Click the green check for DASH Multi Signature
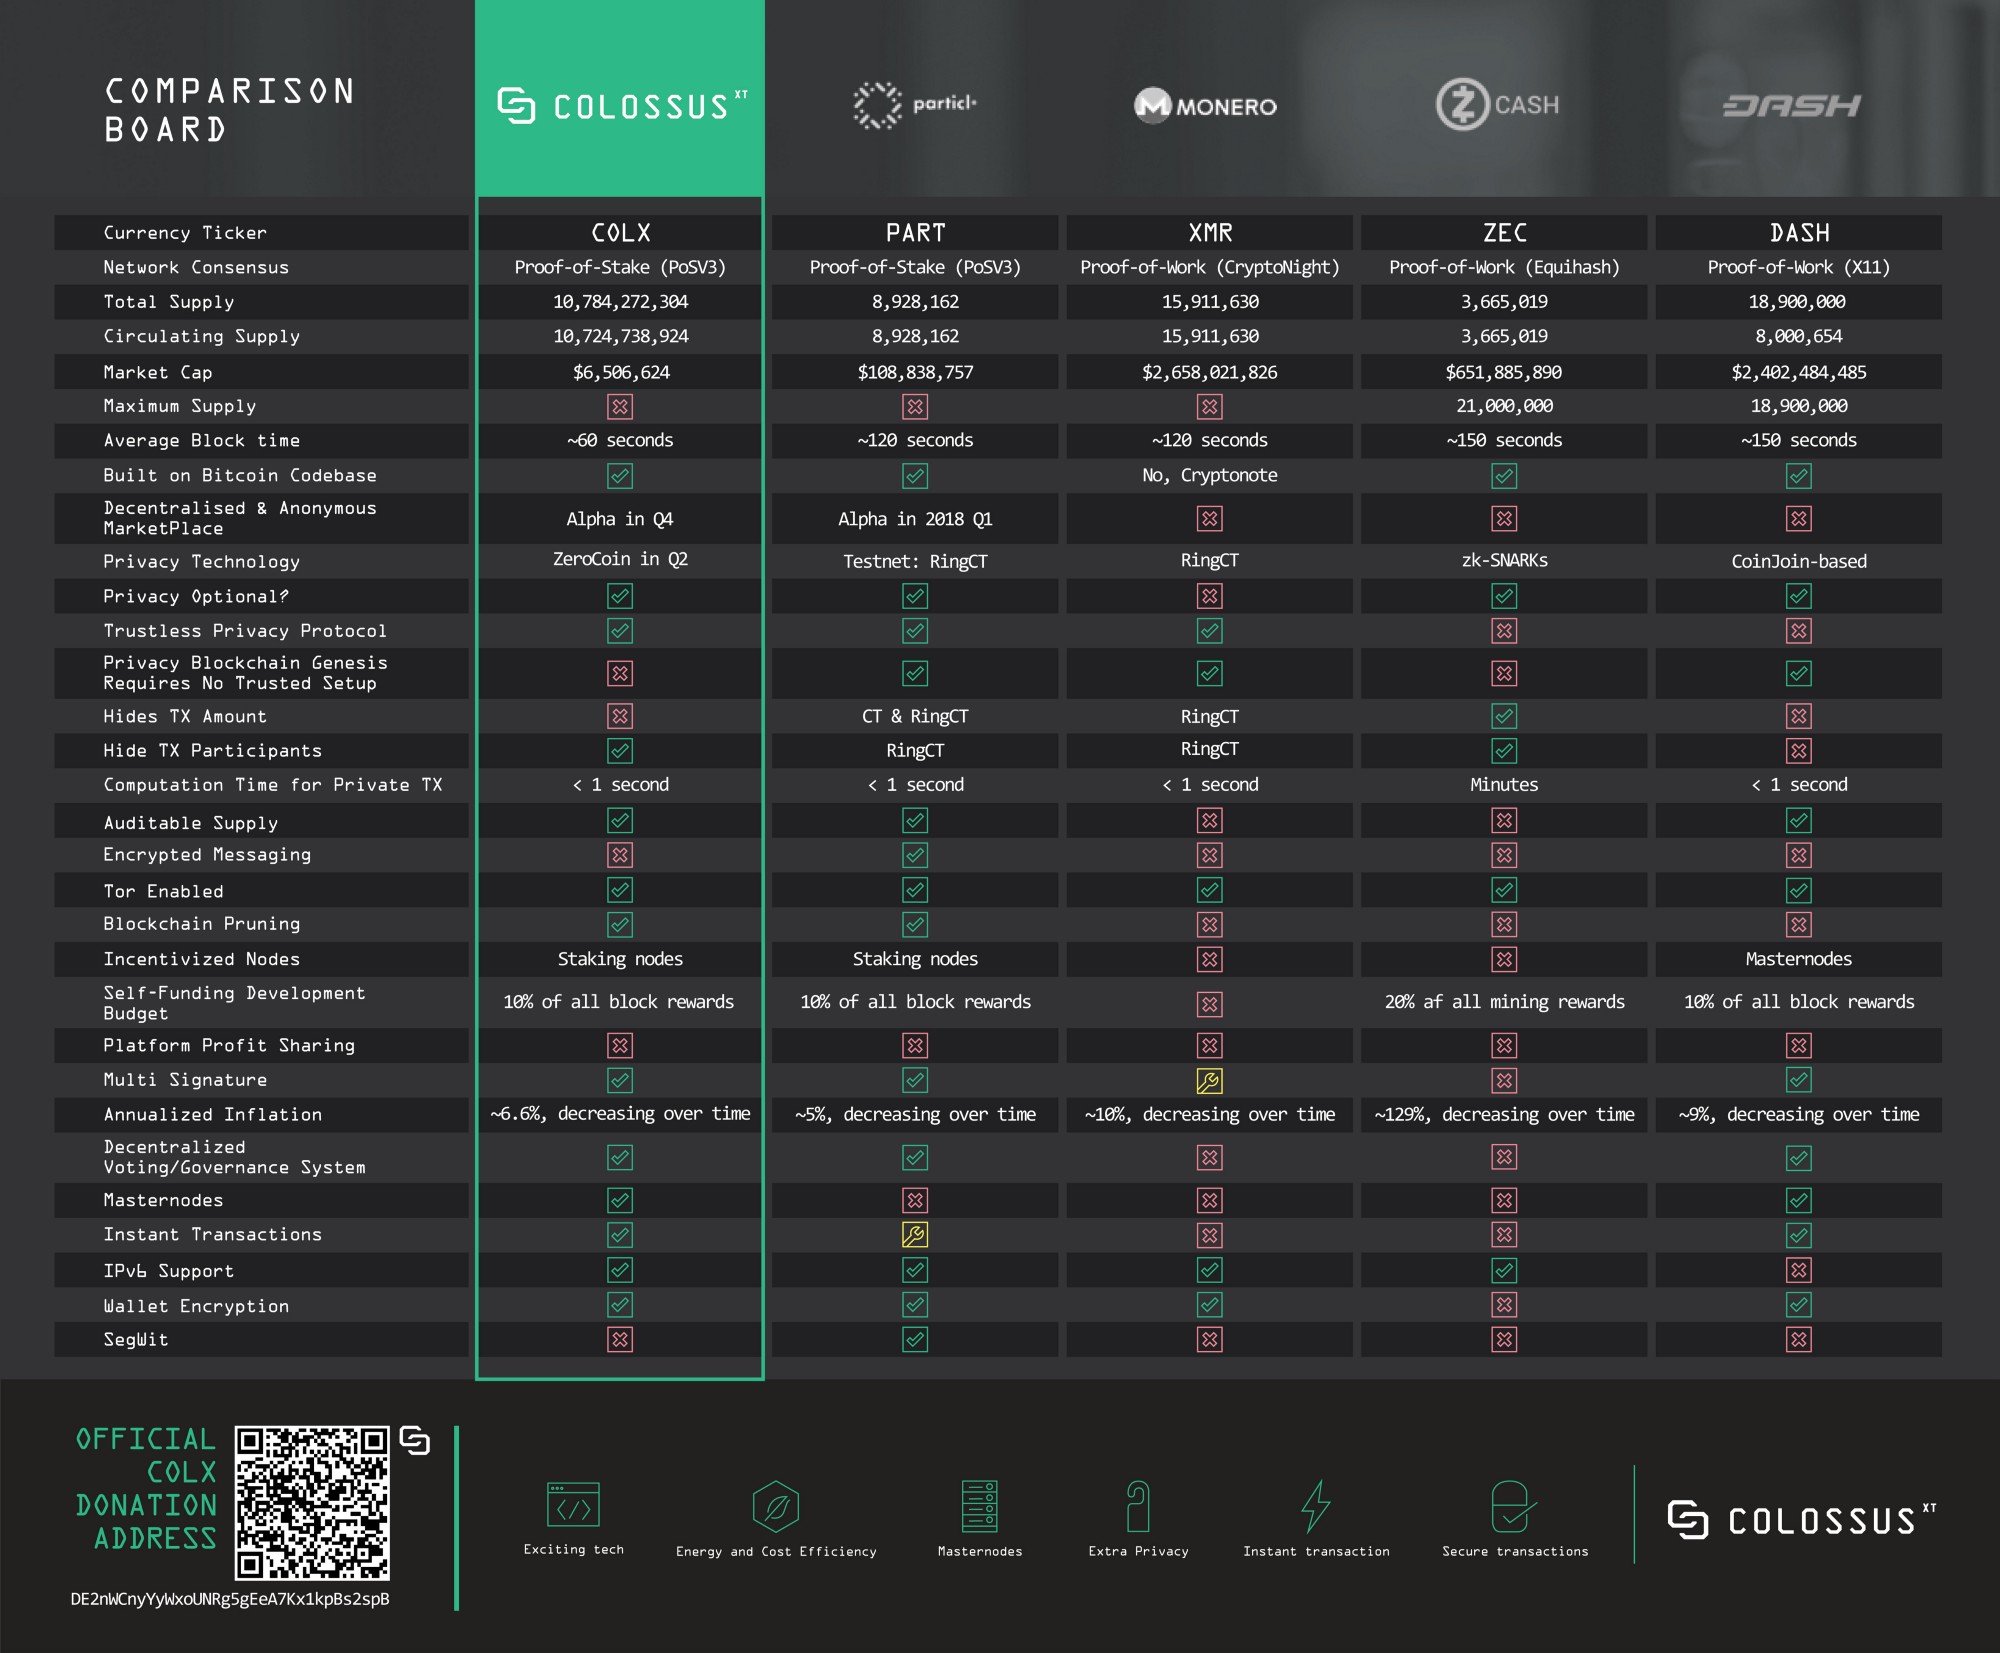Image resolution: width=2000 pixels, height=1653 pixels. click(1798, 1080)
